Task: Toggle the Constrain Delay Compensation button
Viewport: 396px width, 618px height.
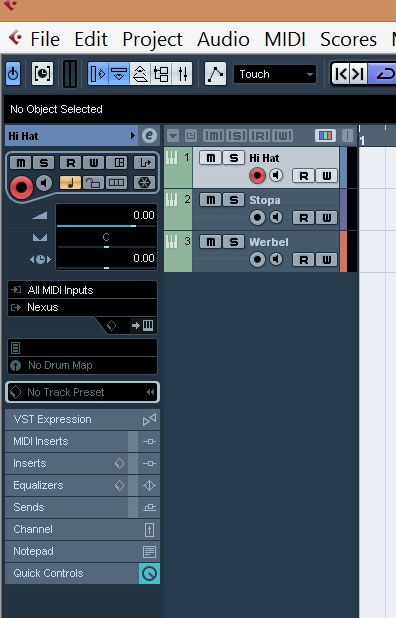Action: [x=42, y=73]
